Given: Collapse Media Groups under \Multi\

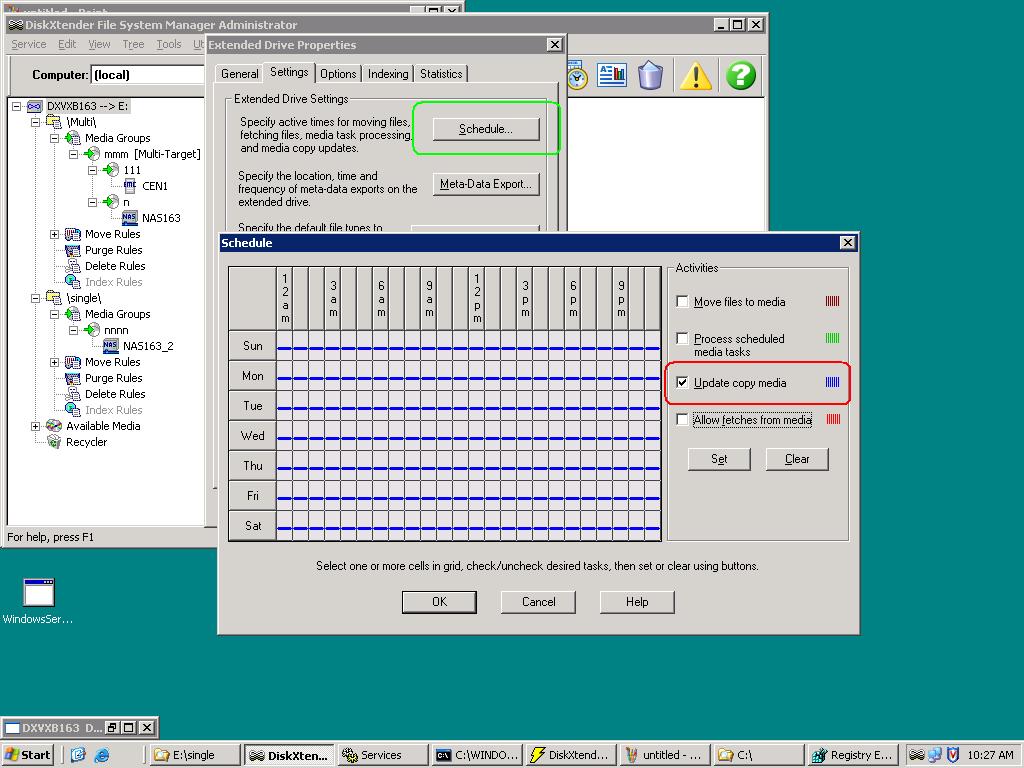Looking at the screenshot, I should click(55, 138).
